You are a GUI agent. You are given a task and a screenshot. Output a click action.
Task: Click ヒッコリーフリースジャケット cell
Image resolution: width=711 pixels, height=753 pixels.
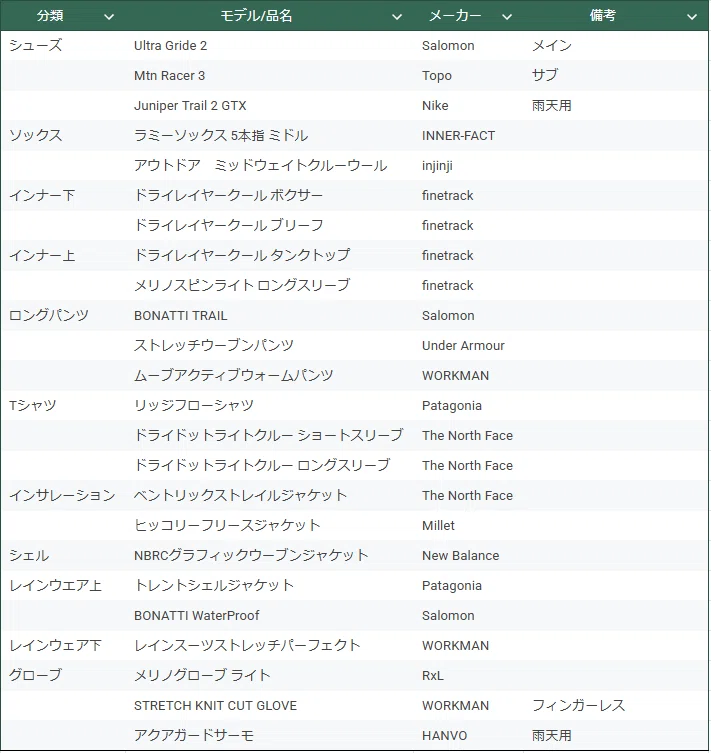coord(227,525)
